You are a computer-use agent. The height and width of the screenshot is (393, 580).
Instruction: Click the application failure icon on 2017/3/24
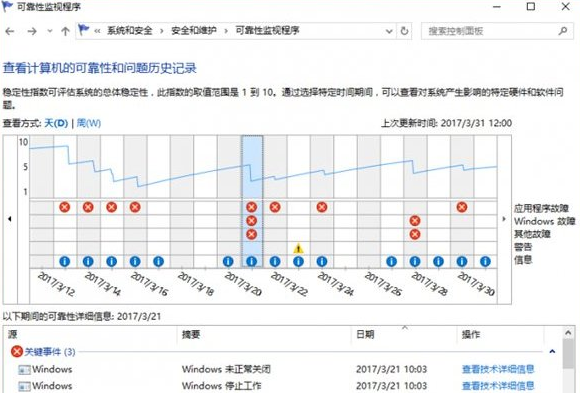(322, 207)
